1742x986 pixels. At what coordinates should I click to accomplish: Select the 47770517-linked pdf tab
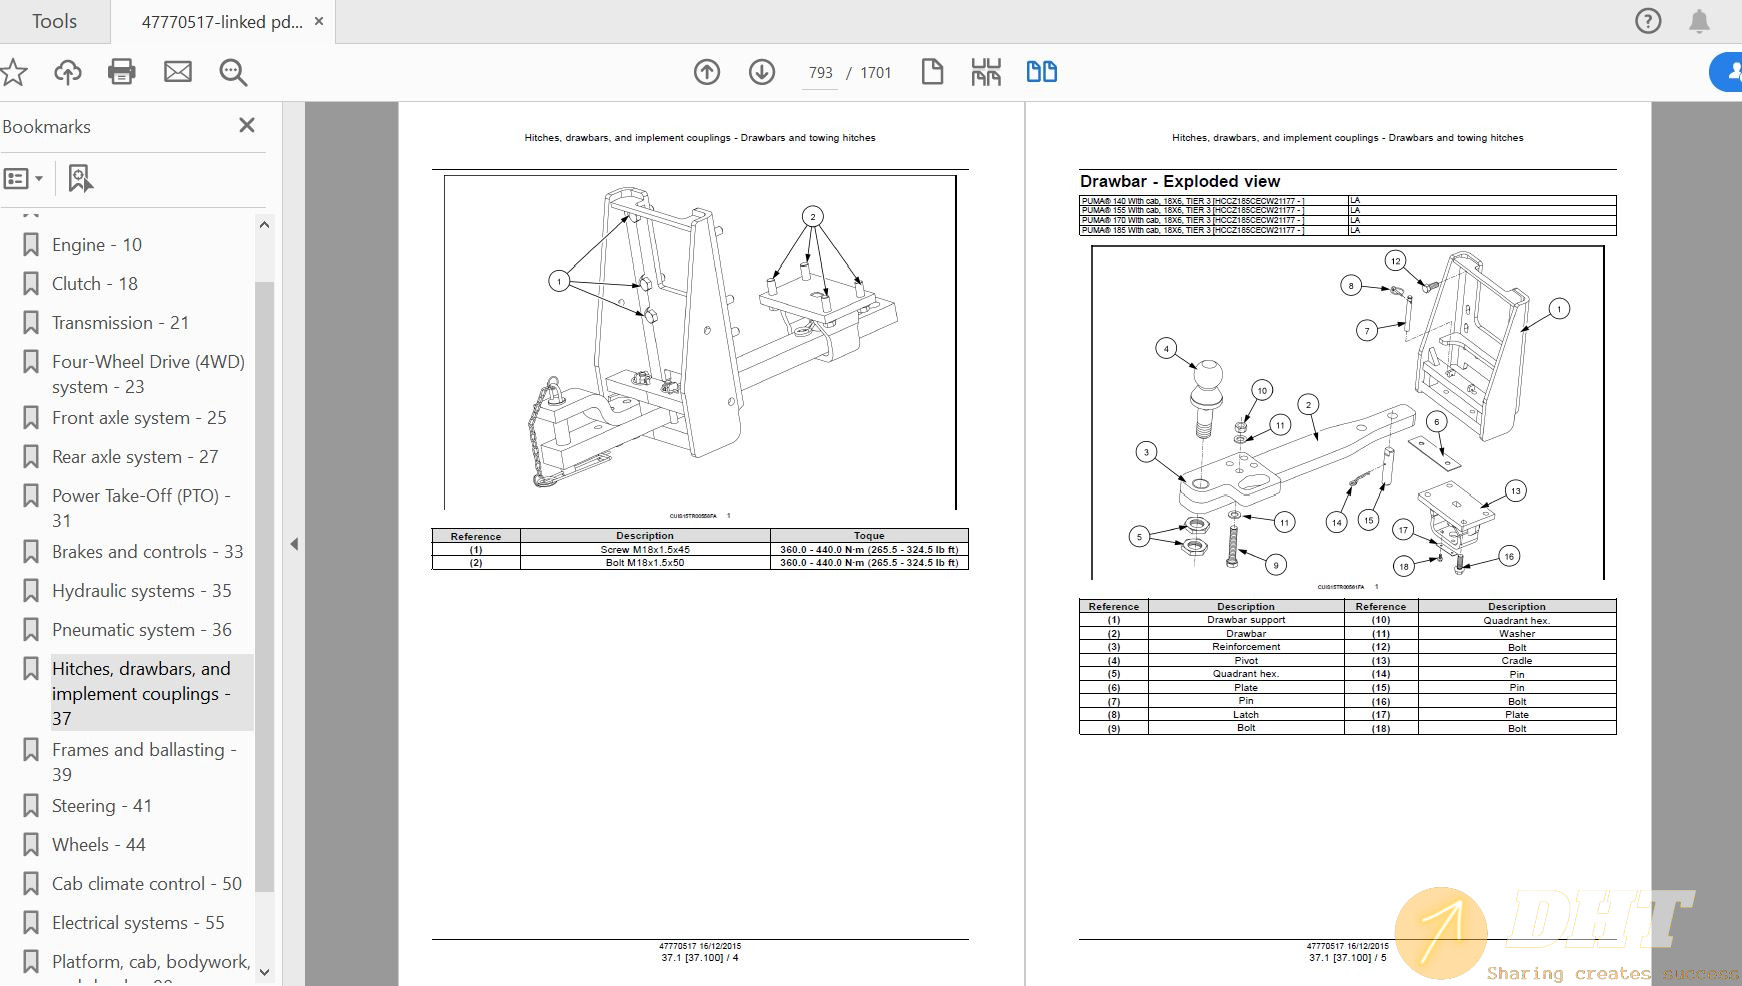pyautogui.click(x=221, y=21)
